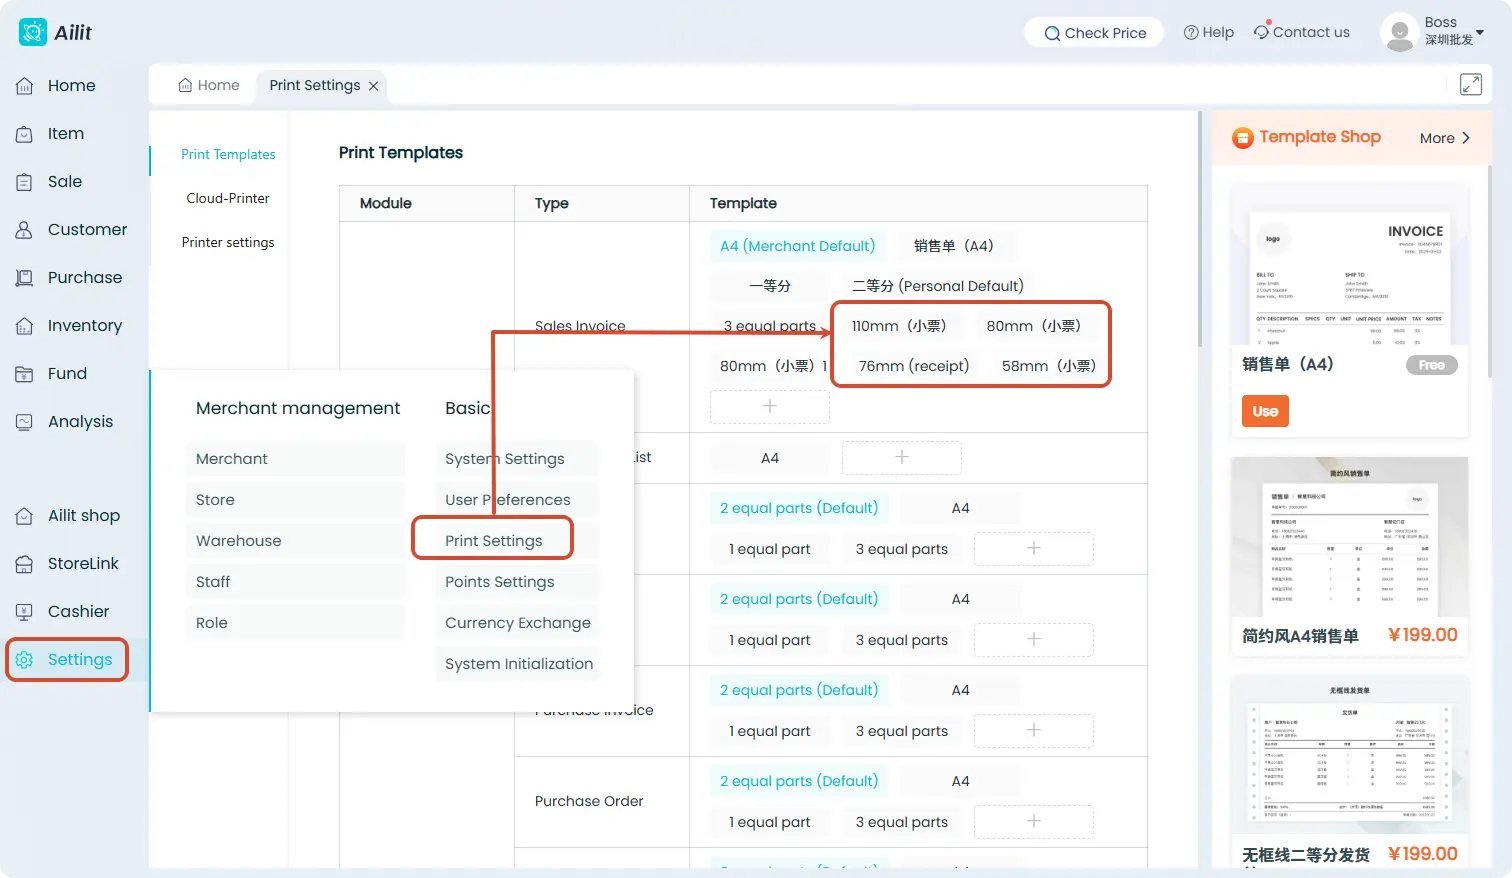This screenshot has height=878, width=1512.
Task: Click the Analysis sidebar icon
Action: click(x=25, y=422)
